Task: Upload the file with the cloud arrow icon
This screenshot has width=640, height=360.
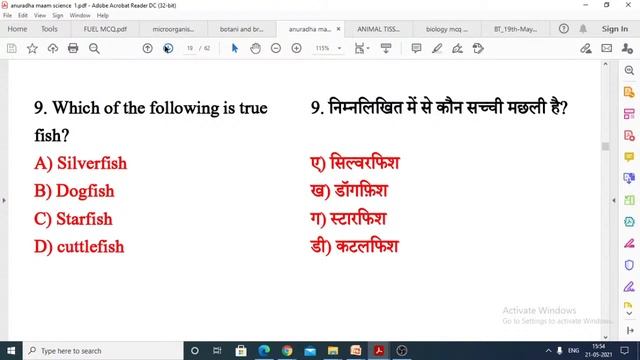Action: [x=53, y=49]
